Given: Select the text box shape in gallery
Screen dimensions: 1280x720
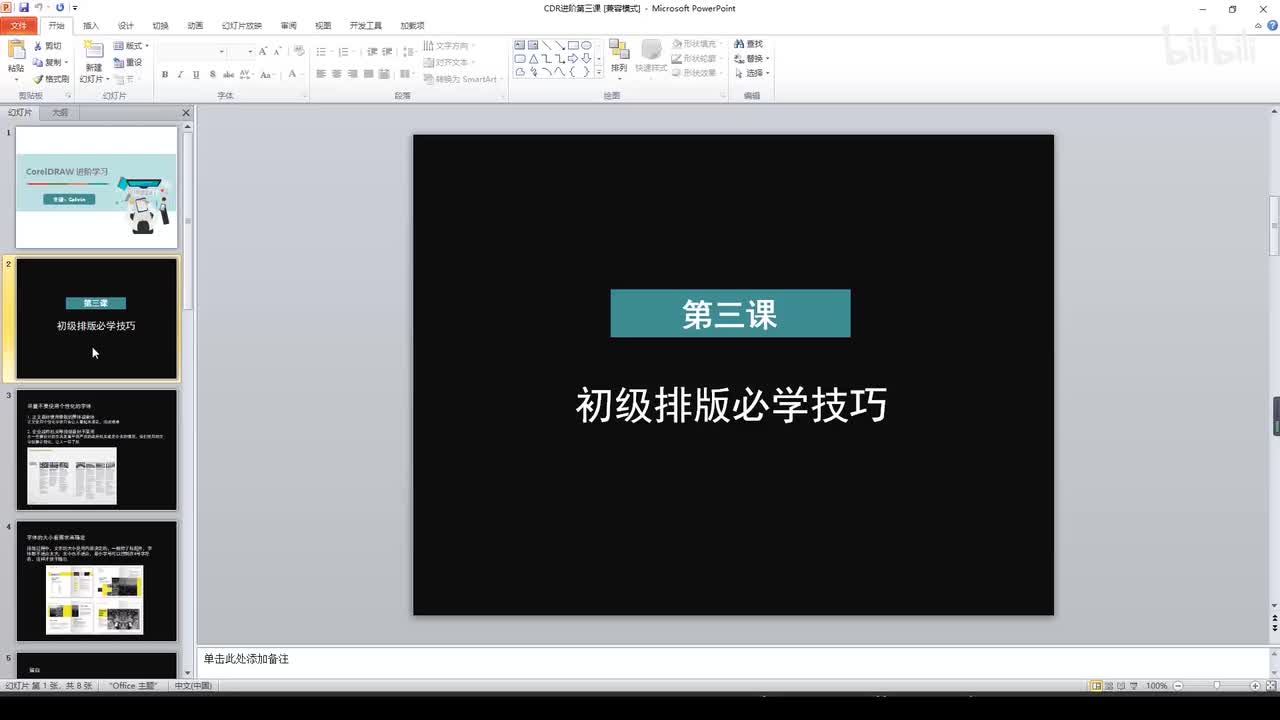Looking at the screenshot, I should tap(521, 45).
